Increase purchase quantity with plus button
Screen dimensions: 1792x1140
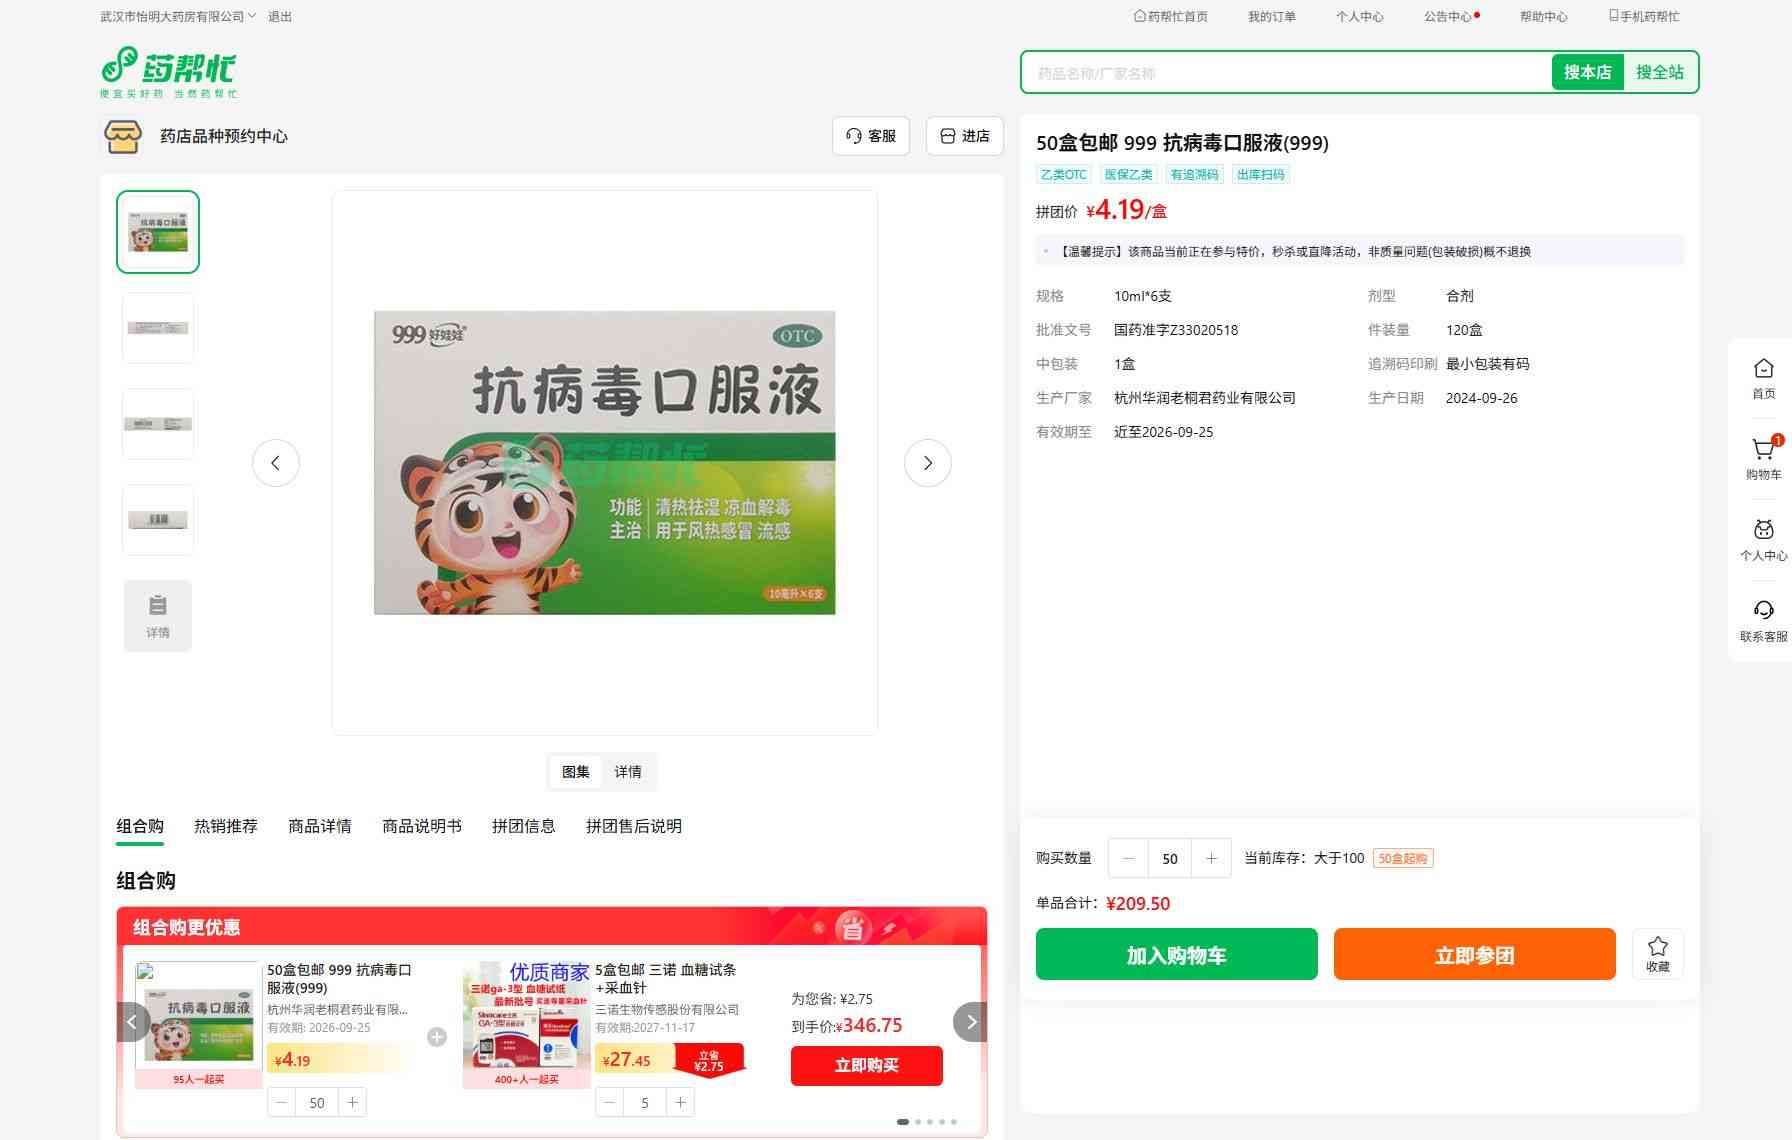click(1211, 858)
